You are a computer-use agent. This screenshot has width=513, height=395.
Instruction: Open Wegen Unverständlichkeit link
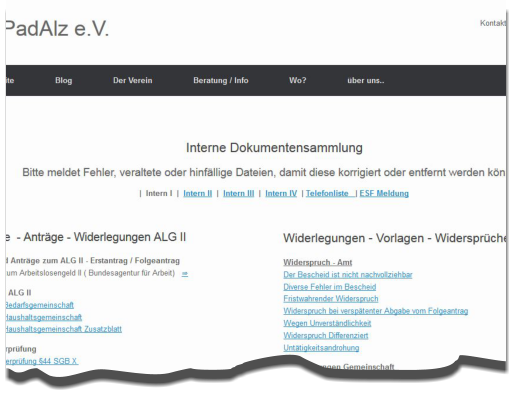327,323
